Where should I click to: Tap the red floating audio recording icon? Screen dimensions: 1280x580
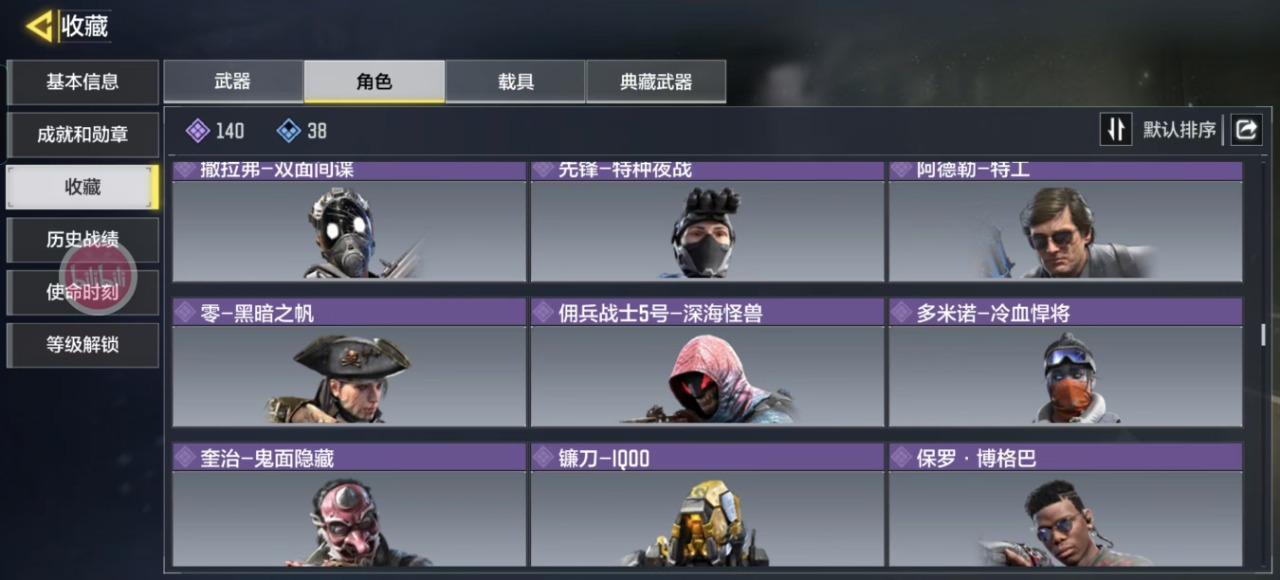pyautogui.click(x=98, y=275)
